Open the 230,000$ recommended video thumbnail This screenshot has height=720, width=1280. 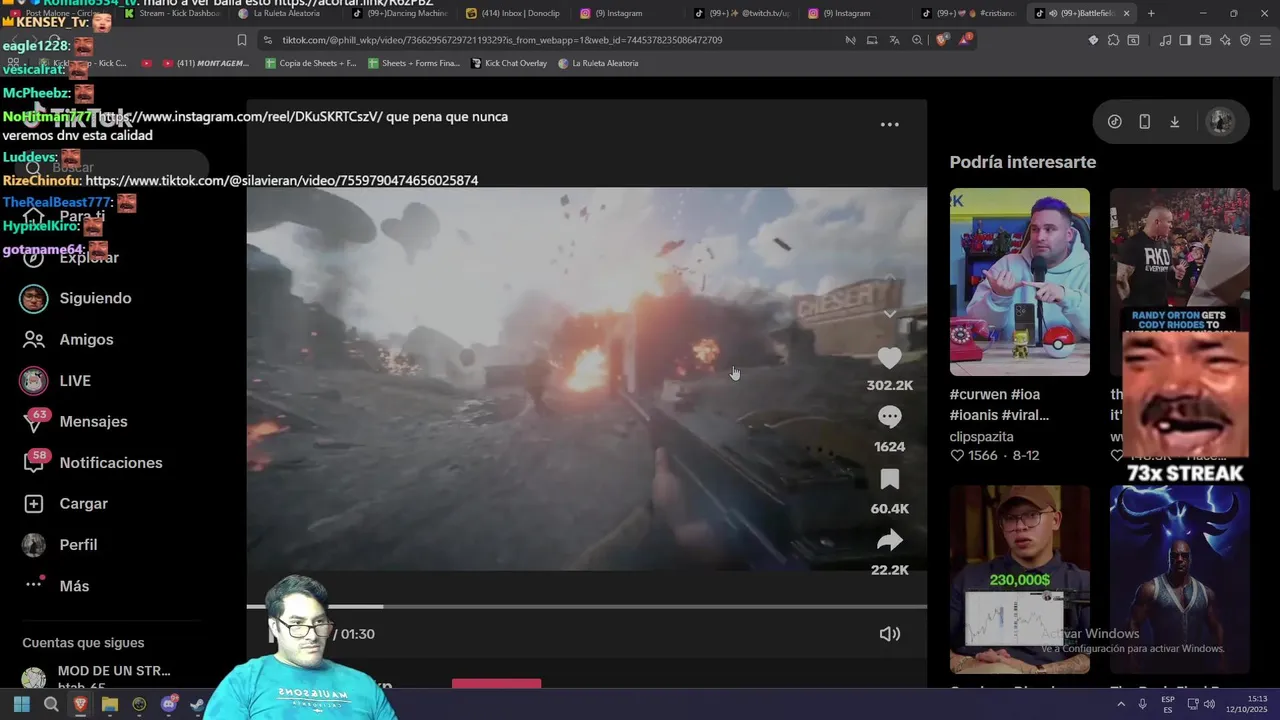click(1019, 580)
